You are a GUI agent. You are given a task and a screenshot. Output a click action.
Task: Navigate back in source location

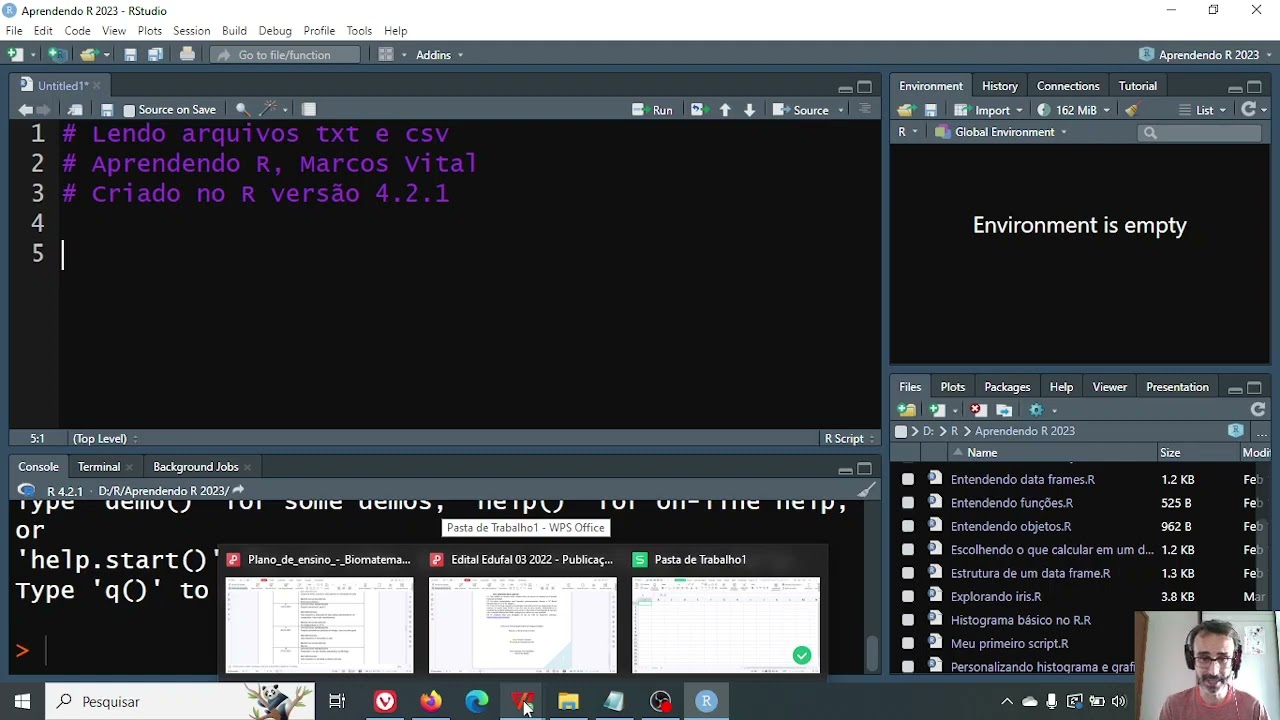pos(26,110)
